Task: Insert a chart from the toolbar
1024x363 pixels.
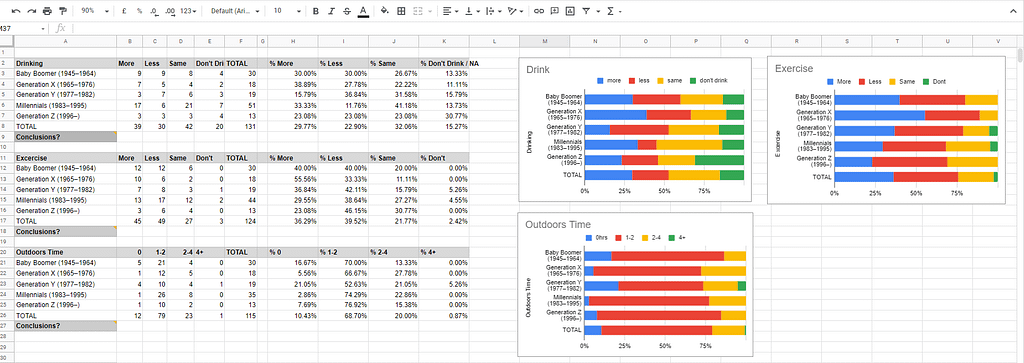Action: pos(570,11)
